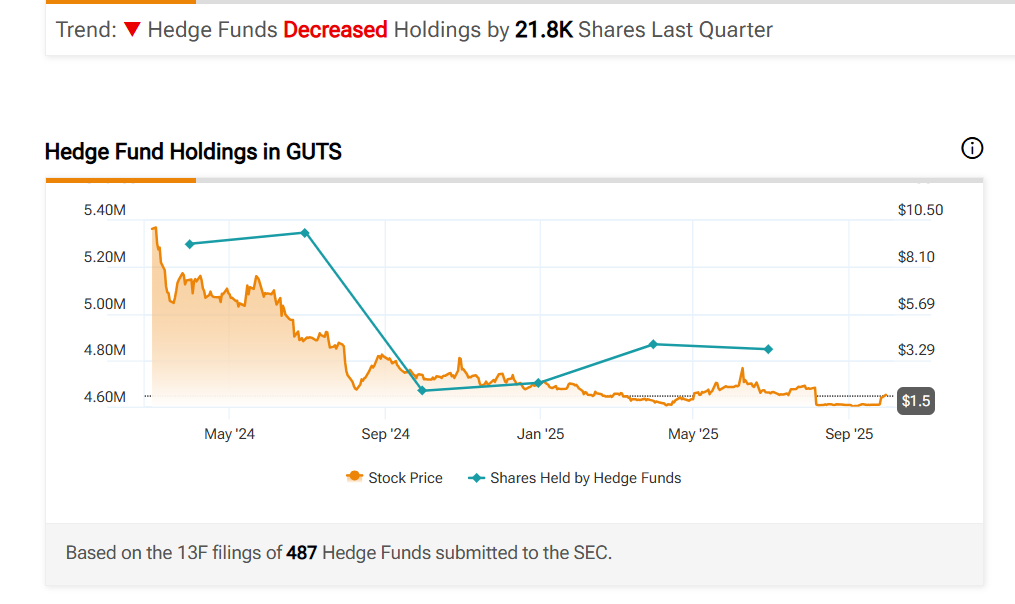Toggle the 'Shares Held by Hedge Funds' label

(585, 478)
